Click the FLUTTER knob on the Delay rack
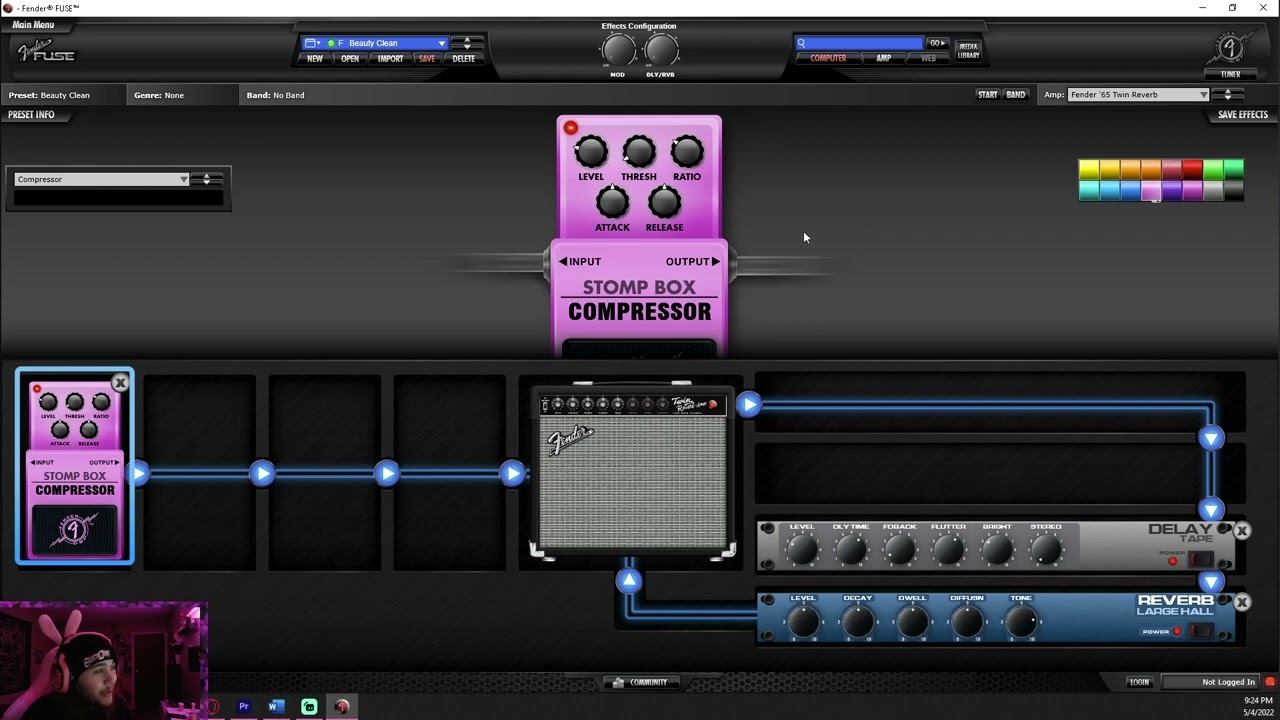Image resolution: width=1280 pixels, height=720 pixels. (948, 549)
